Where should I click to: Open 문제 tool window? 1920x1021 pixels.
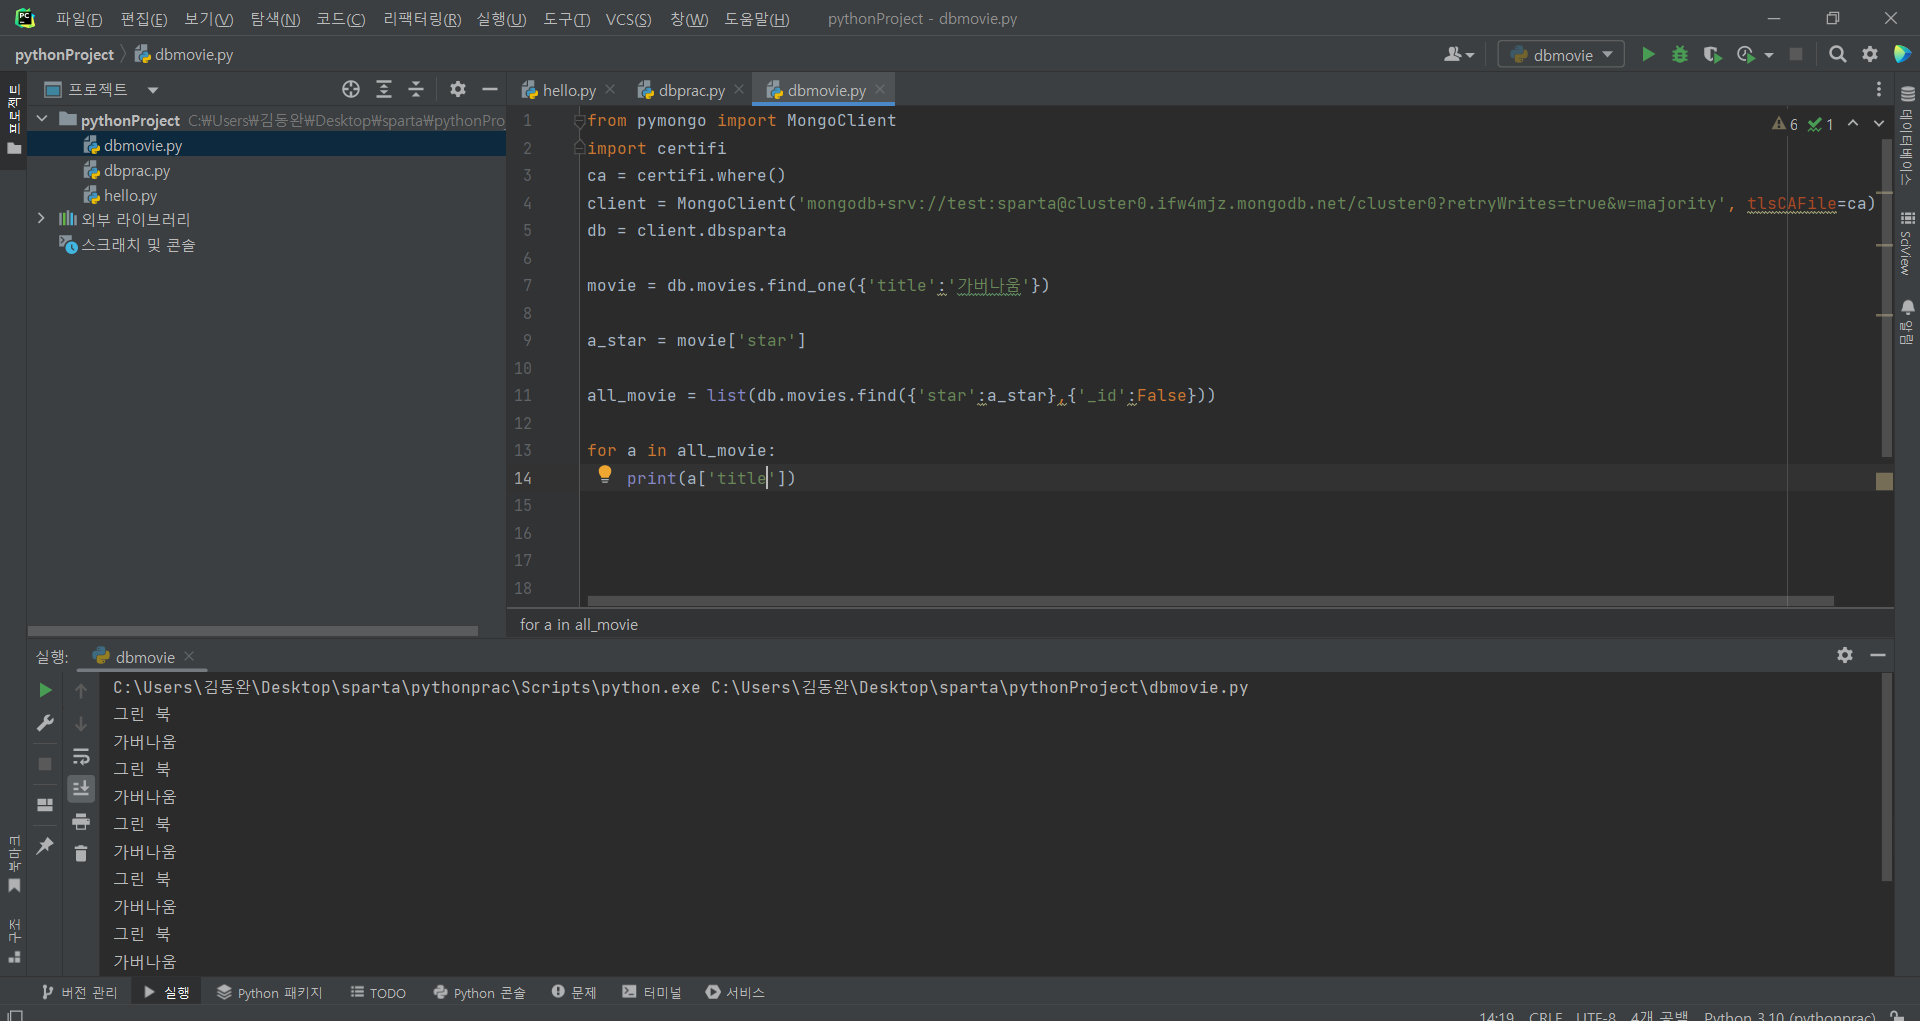574,992
